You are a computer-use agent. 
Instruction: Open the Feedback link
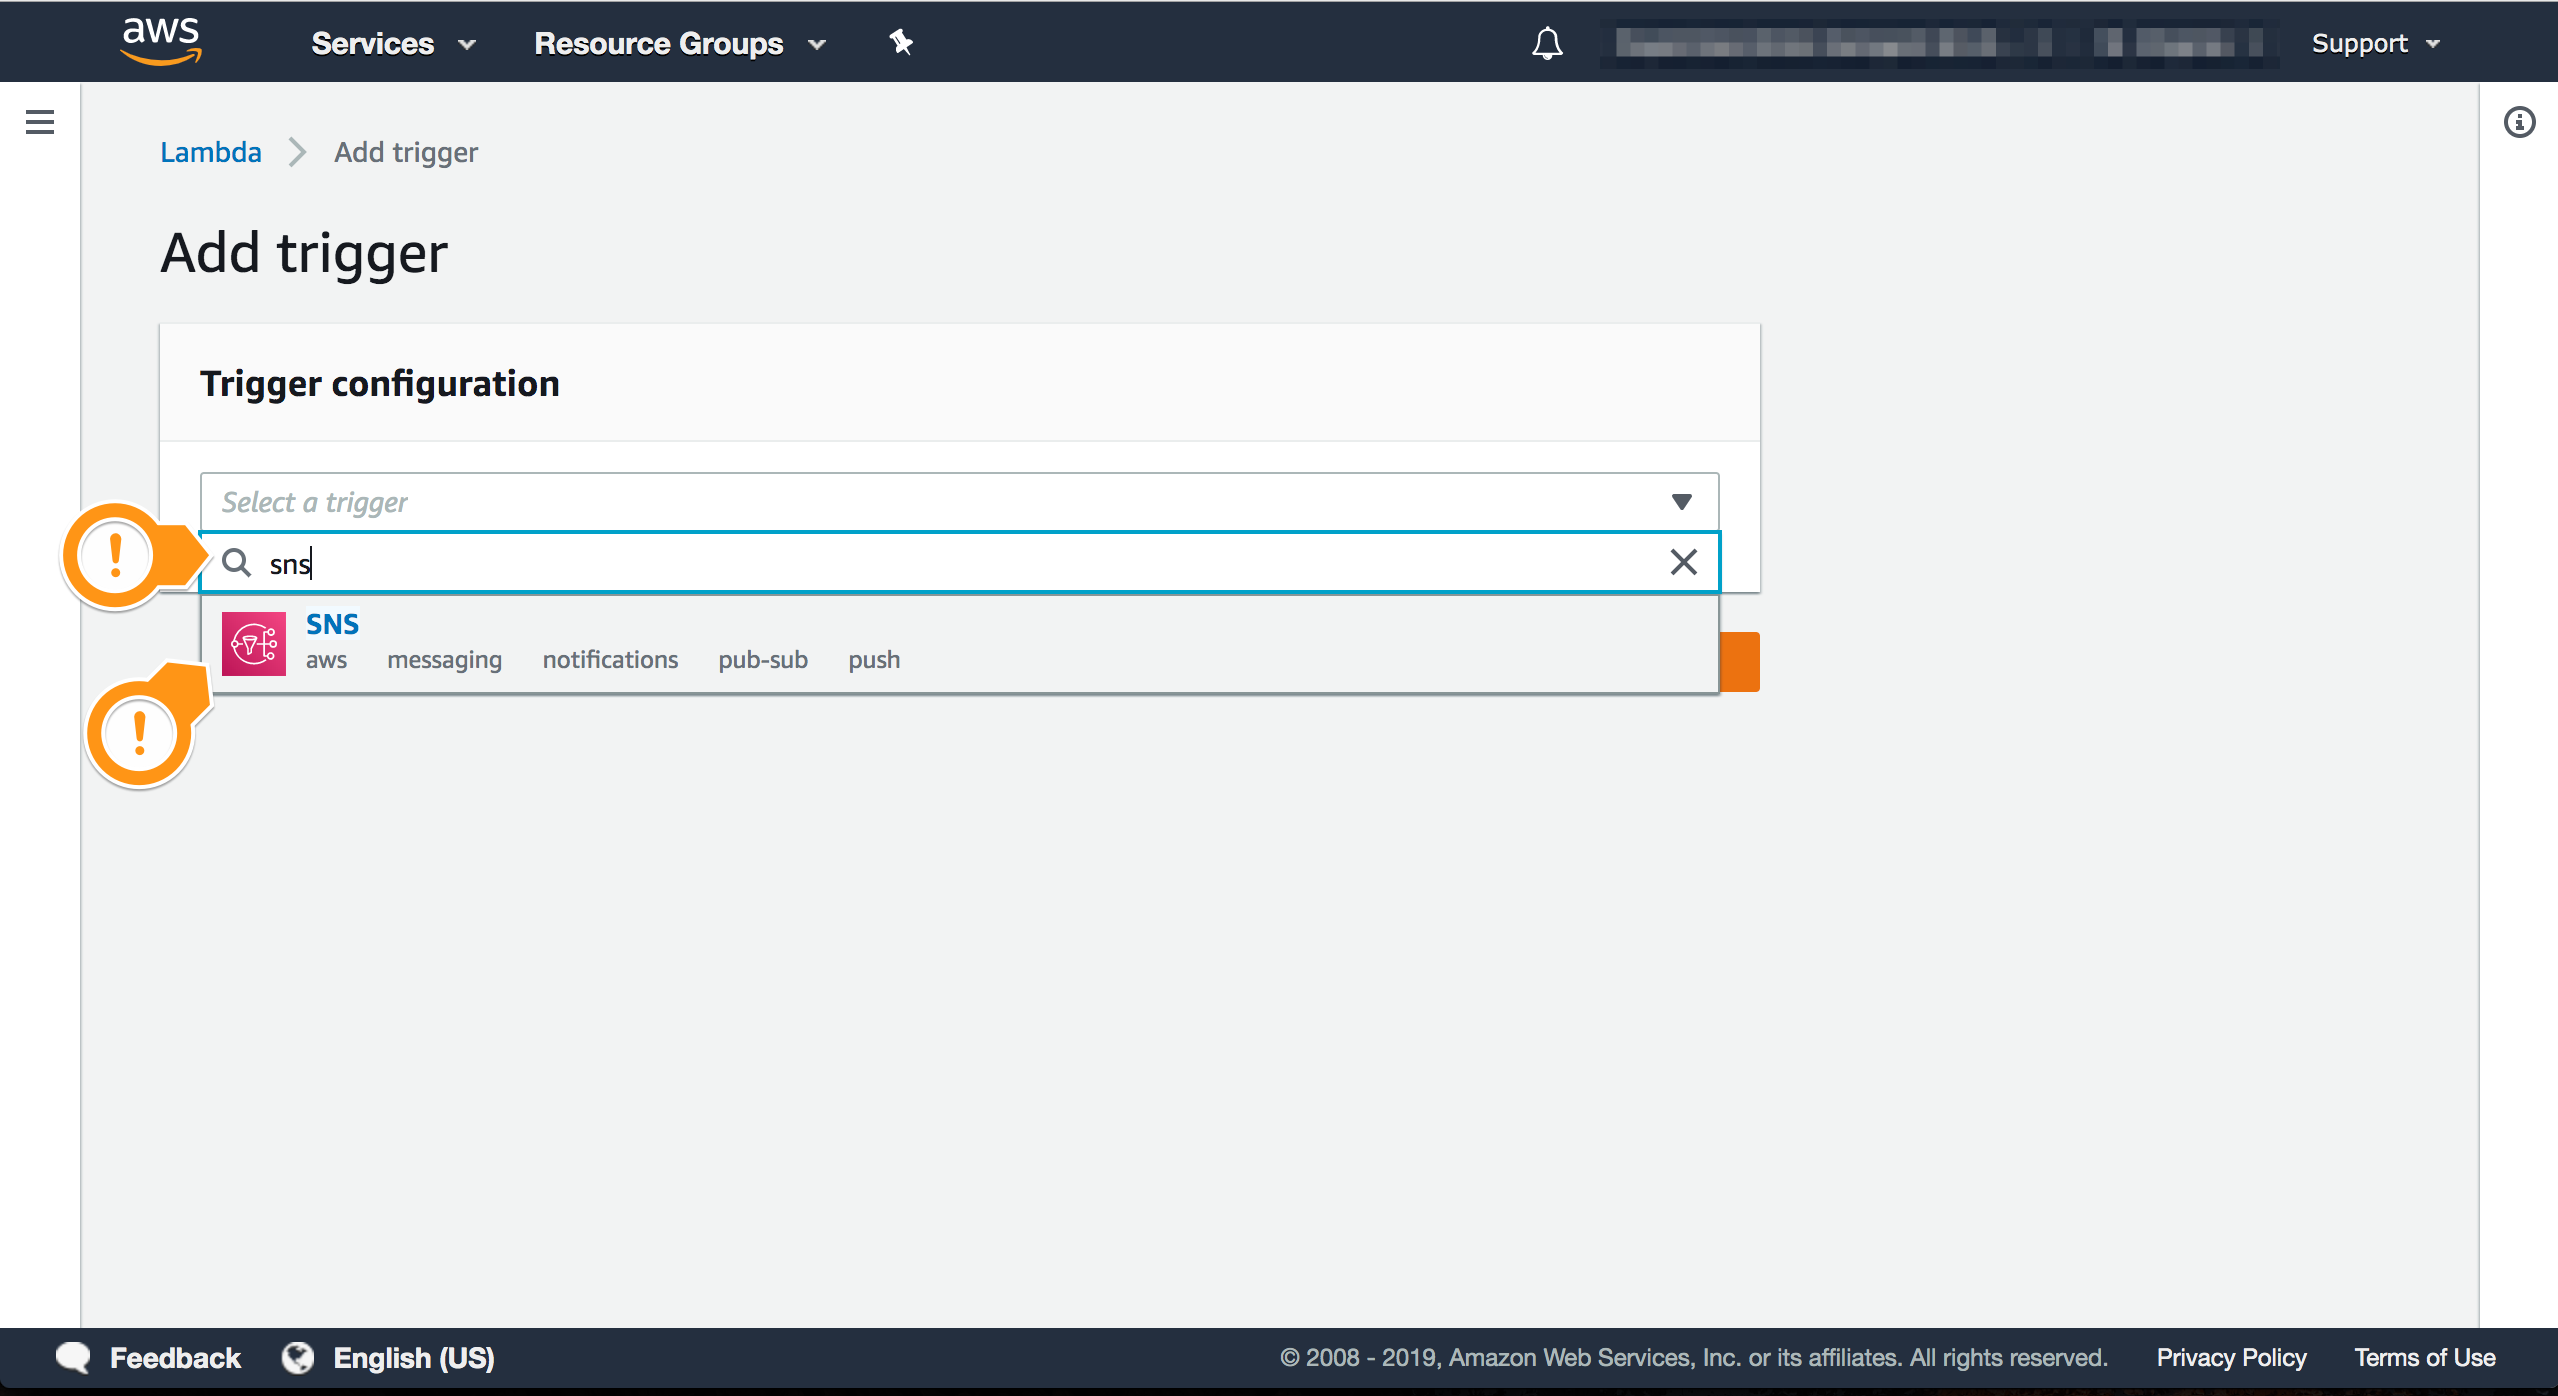(175, 1358)
